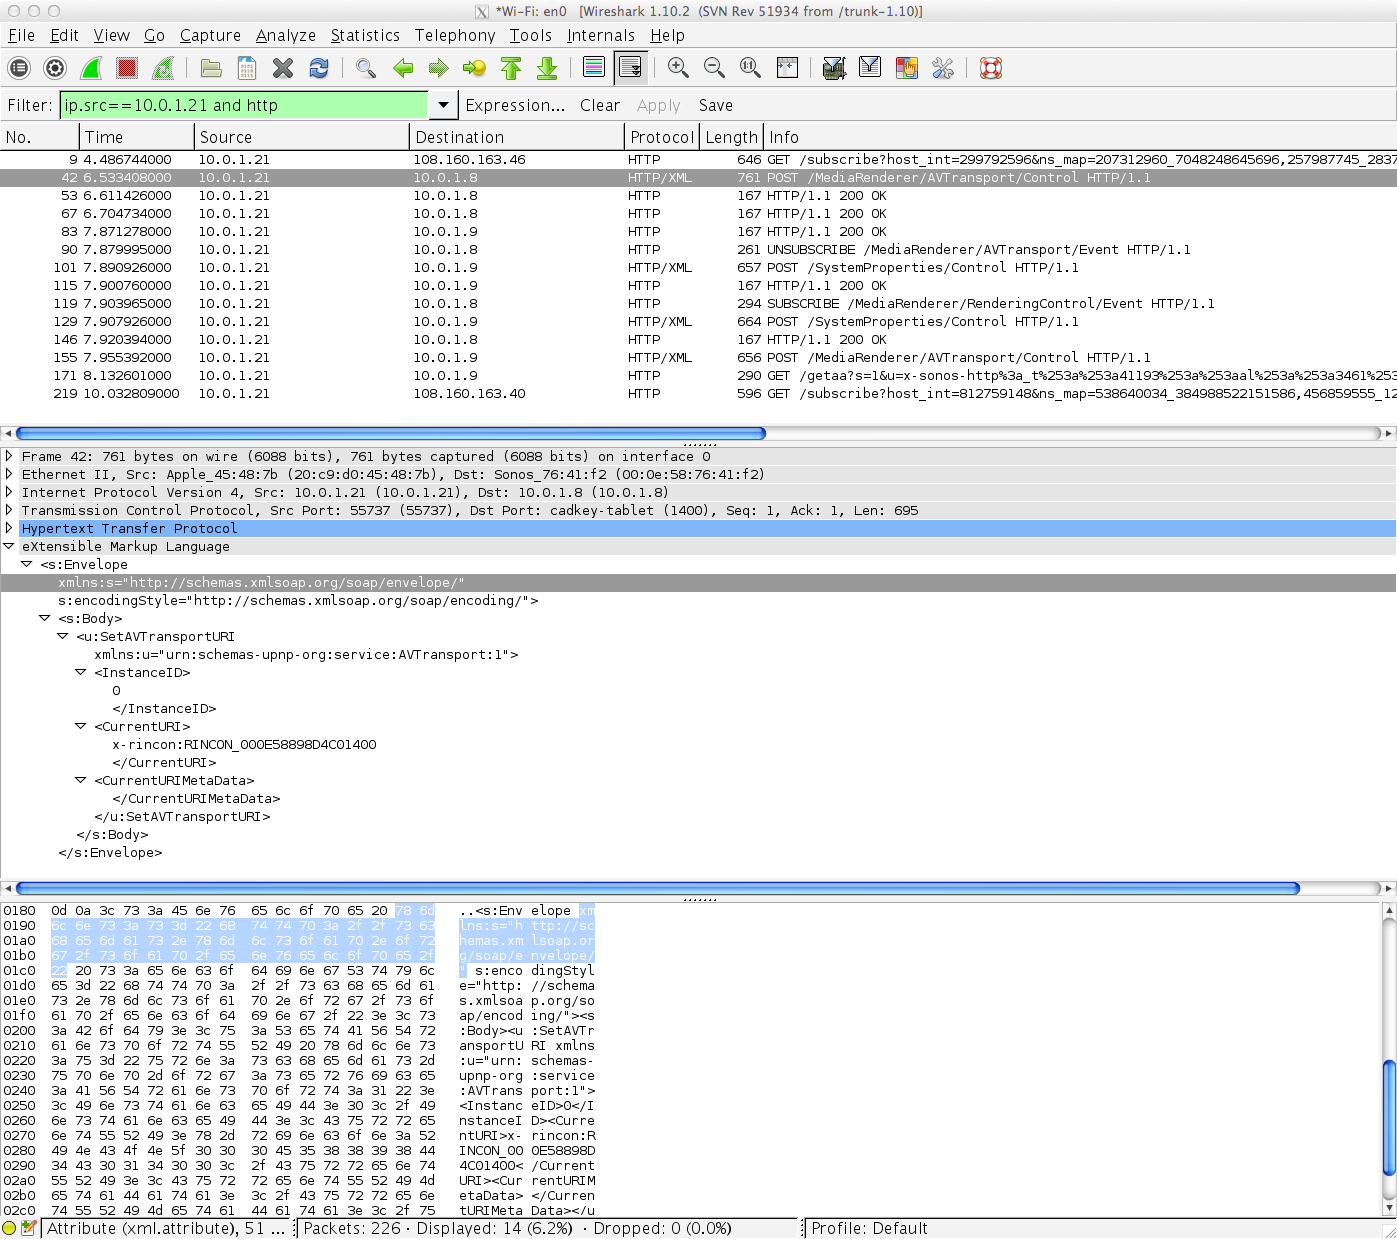Open coloring rules icon in toolbar
Screen dimensions: 1397x1239
pyautogui.click(x=907, y=68)
